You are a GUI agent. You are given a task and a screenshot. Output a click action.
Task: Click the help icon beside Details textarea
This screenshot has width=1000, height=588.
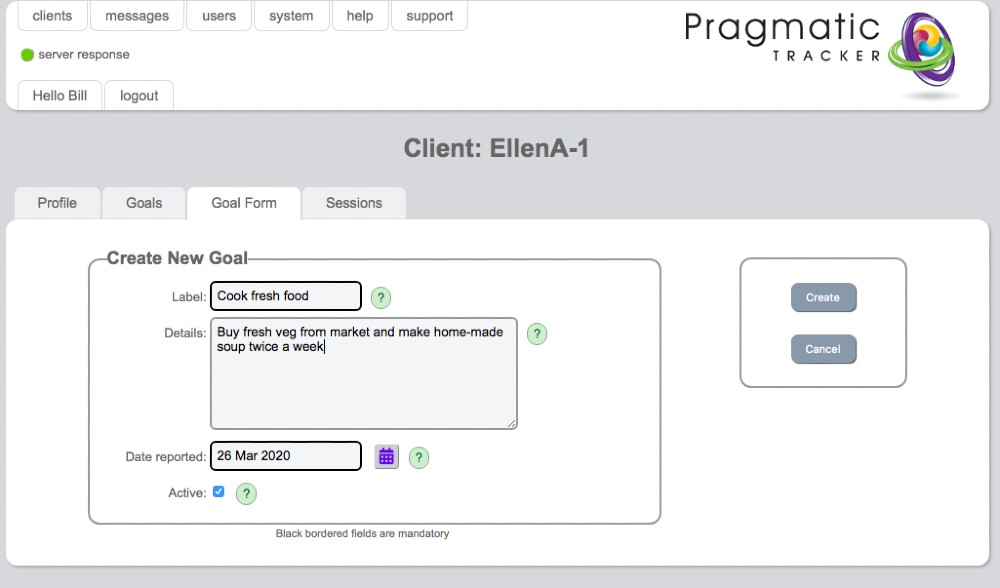point(537,334)
